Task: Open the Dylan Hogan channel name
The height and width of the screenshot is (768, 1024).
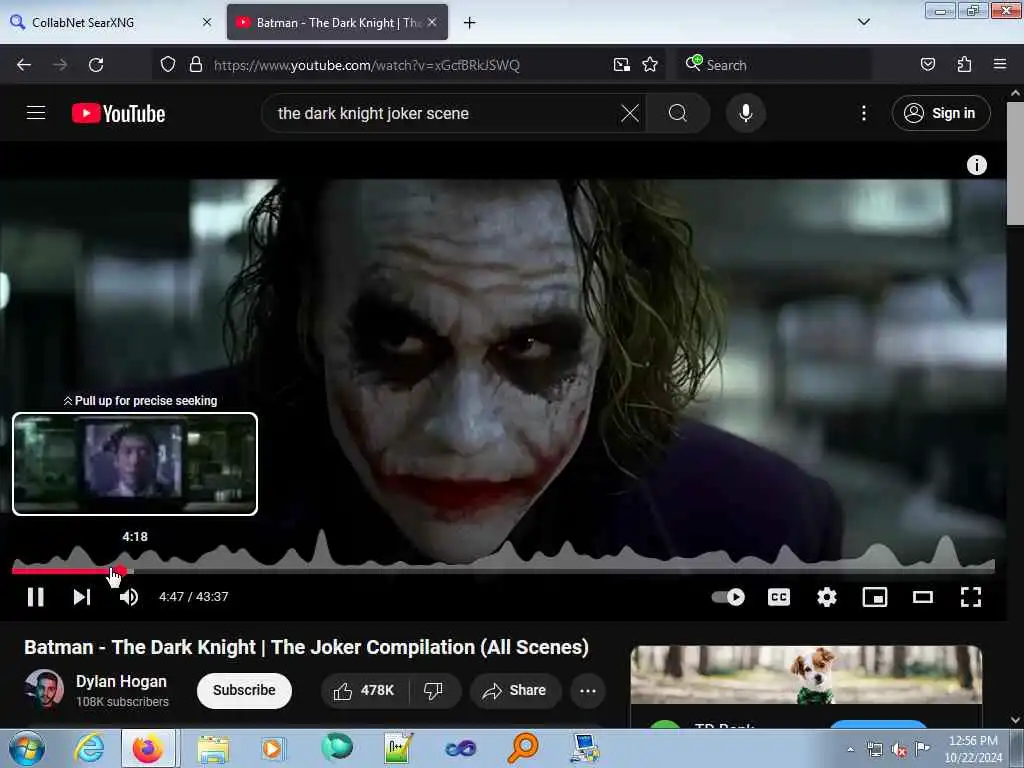Action: tap(121, 681)
